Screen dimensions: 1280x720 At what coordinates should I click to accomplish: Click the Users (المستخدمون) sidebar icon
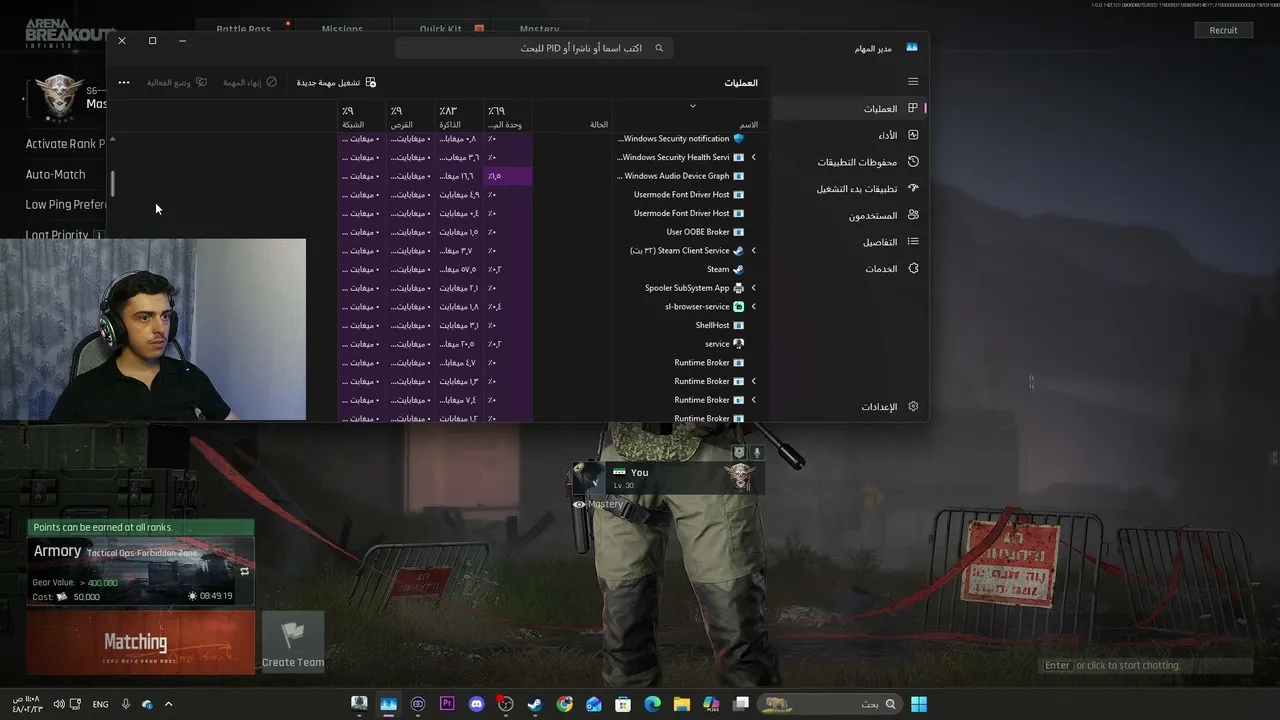[x=913, y=215]
